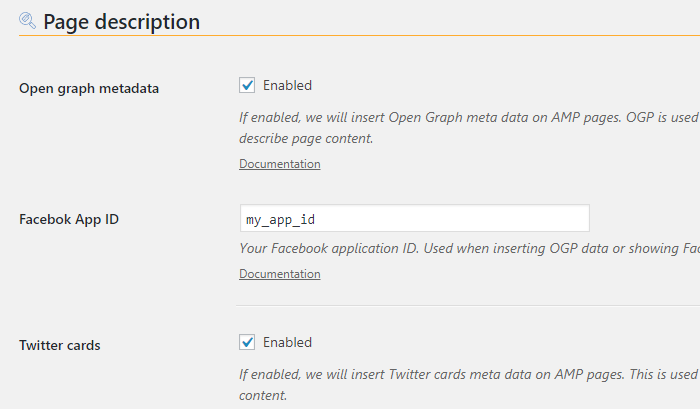Click the divider line above Twitter cards section
Viewport: 700px width, 409px height.
(x=468, y=306)
